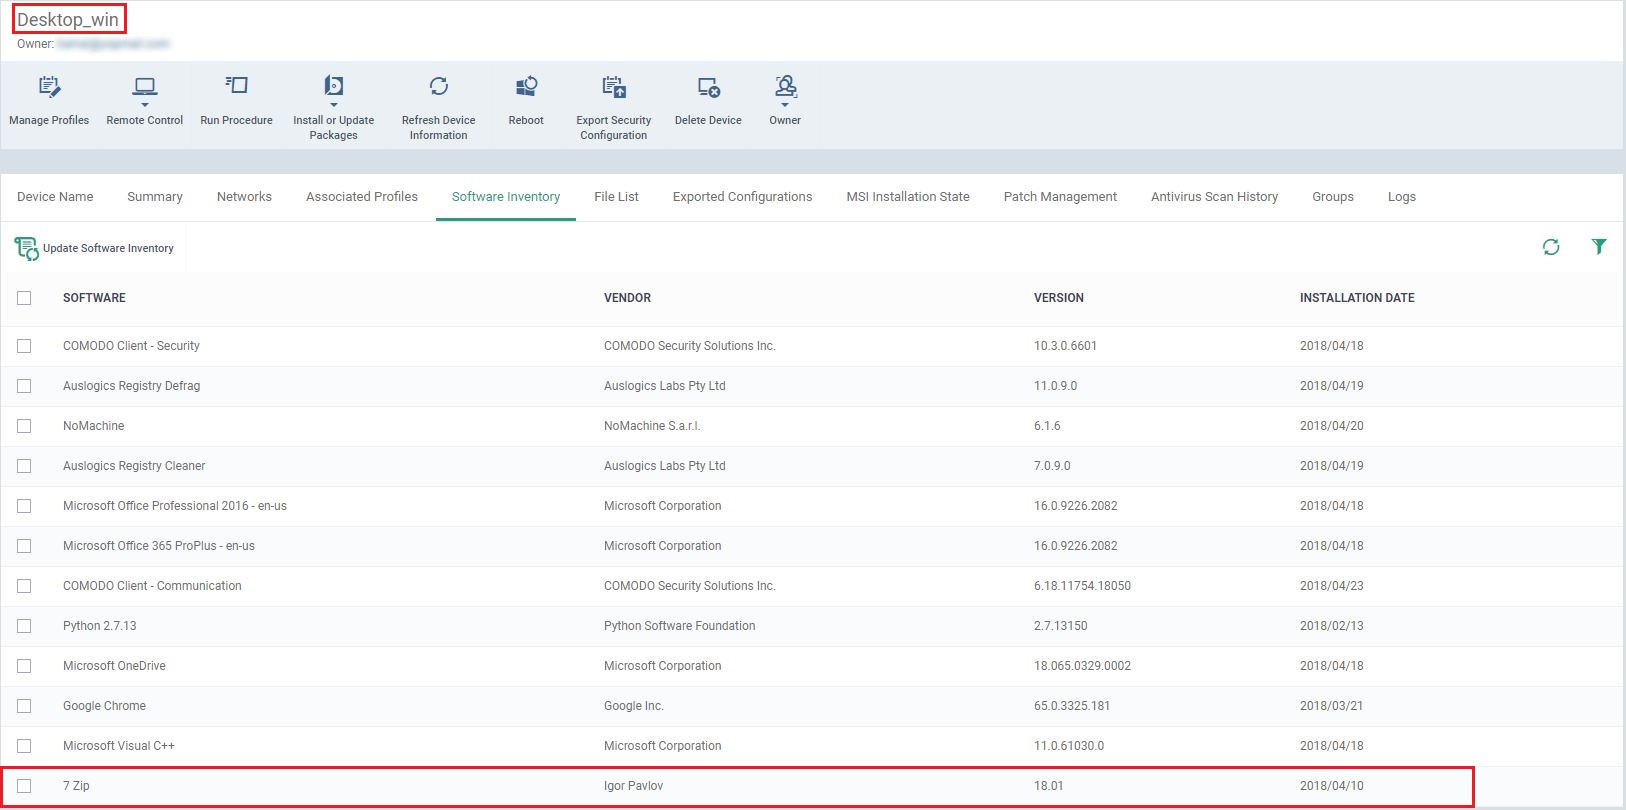Open the Owner toolbar icon
This screenshot has height=810, width=1626.
point(785,86)
